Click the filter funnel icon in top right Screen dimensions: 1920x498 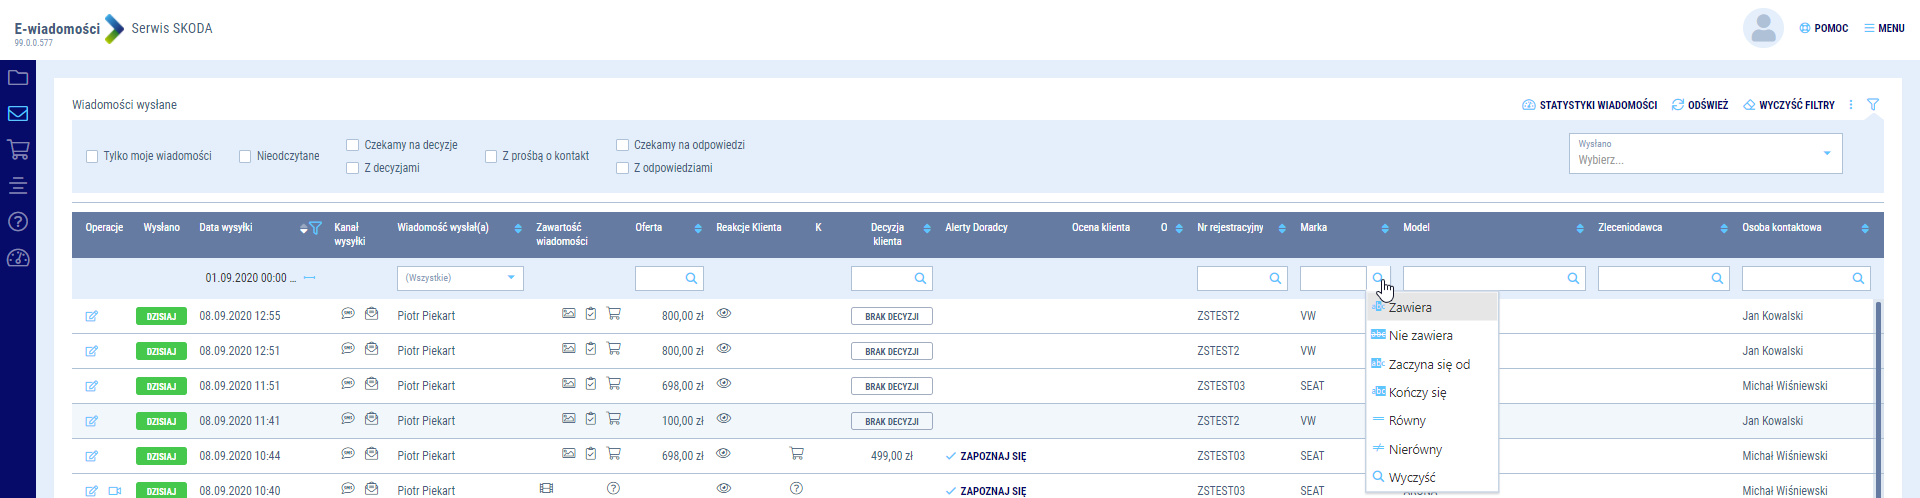pyautogui.click(x=1873, y=105)
